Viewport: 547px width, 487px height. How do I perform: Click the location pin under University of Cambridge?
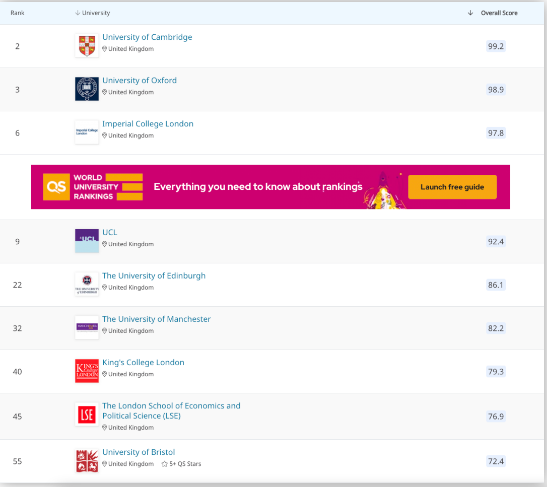[x=104, y=49]
